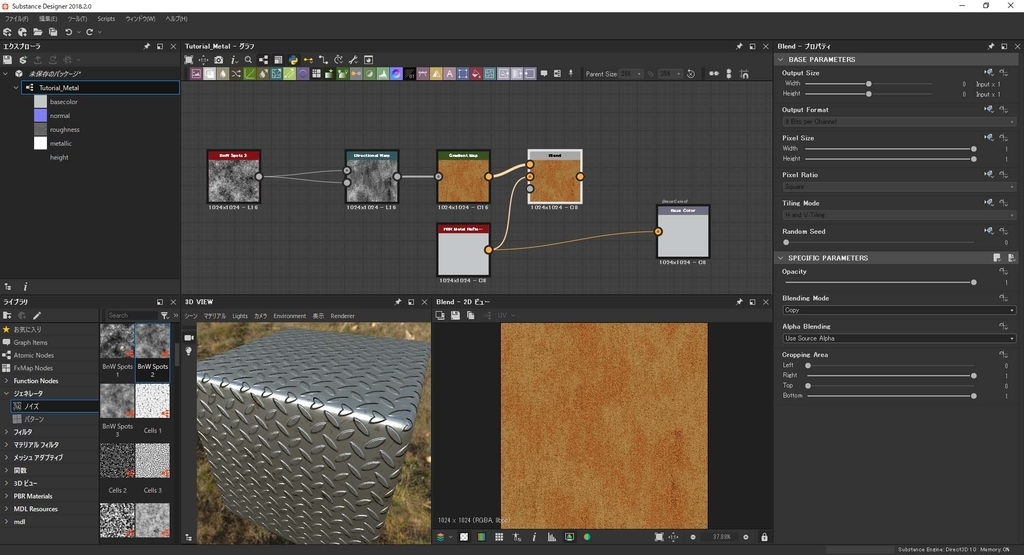Screen dimensions: 1024x555
Task: Click the light bulb icon in 3D View
Action: (189, 352)
